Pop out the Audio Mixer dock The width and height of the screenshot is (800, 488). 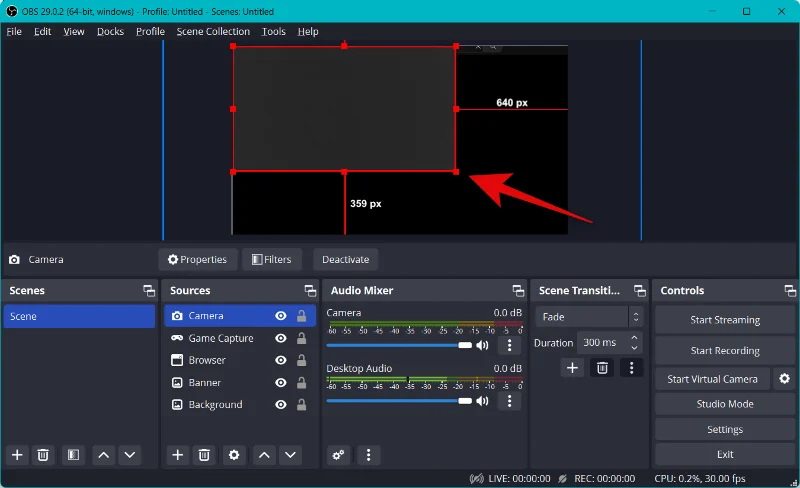tap(518, 291)
